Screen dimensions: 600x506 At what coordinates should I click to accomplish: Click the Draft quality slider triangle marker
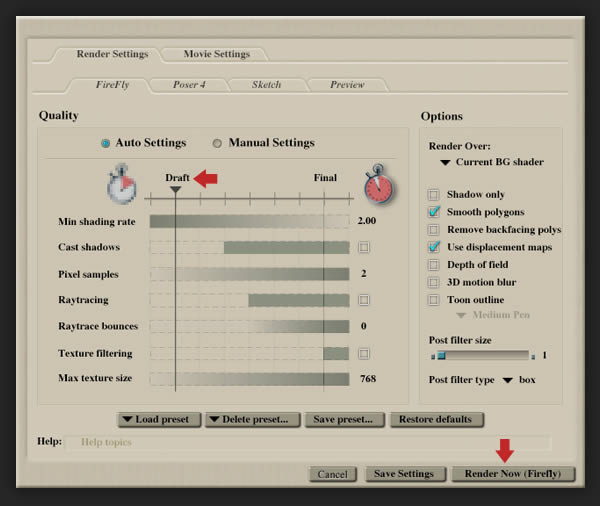(176, 189)
